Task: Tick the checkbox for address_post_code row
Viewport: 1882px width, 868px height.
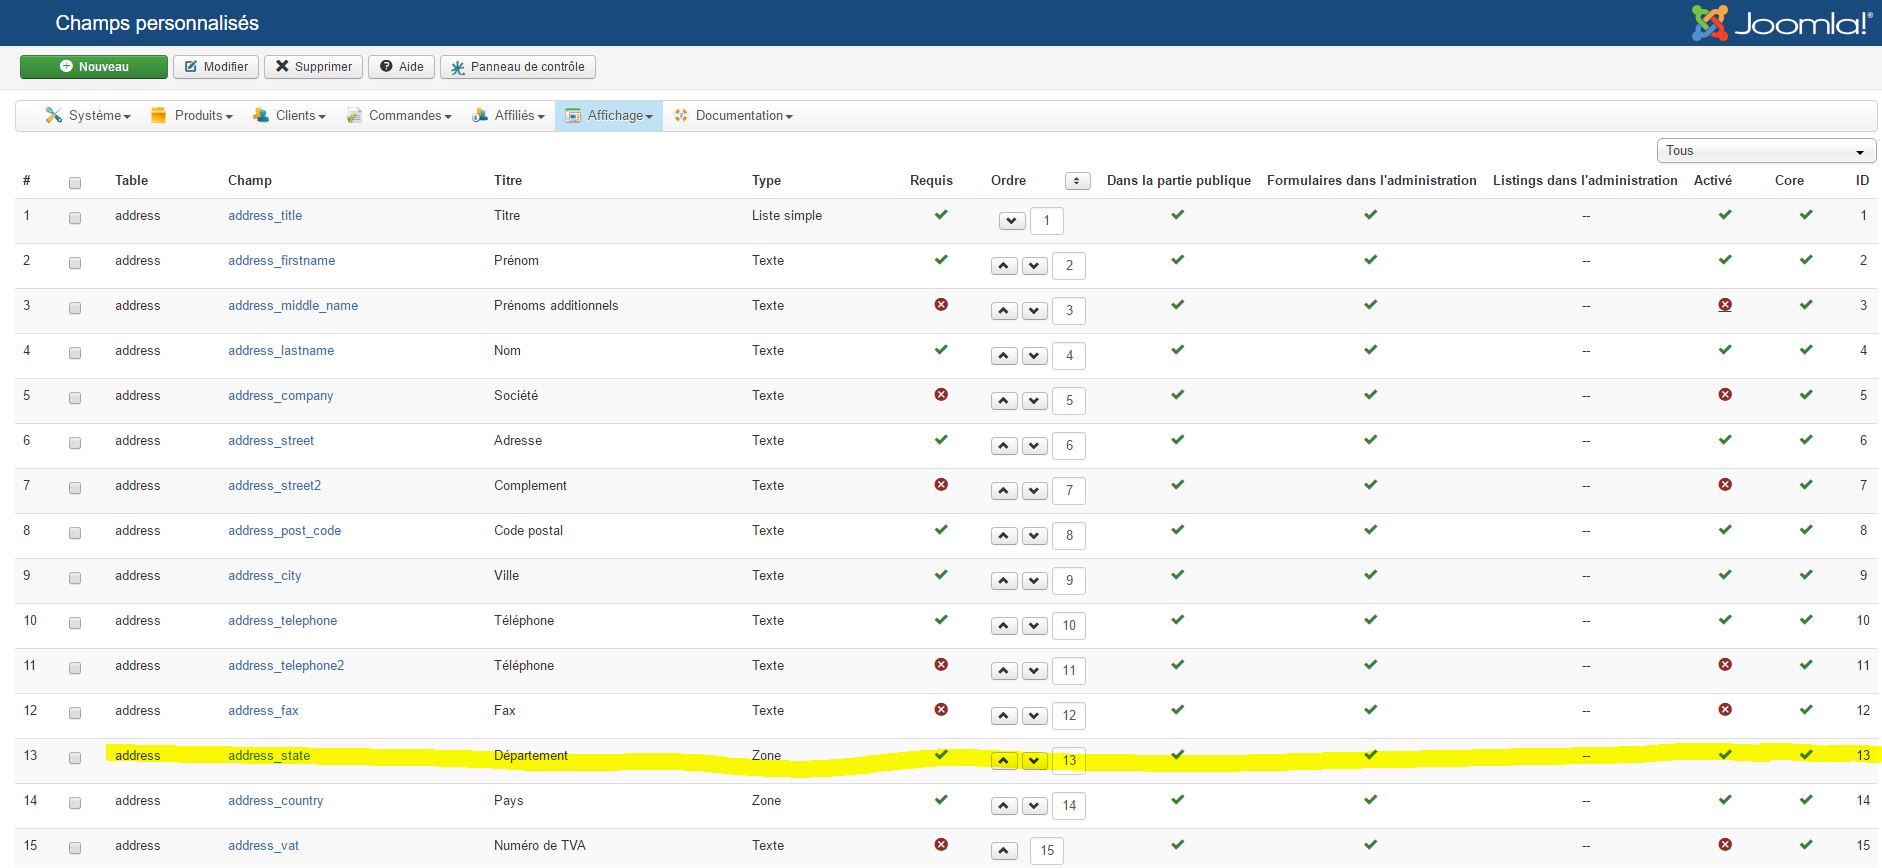Action: coord(75,533)
